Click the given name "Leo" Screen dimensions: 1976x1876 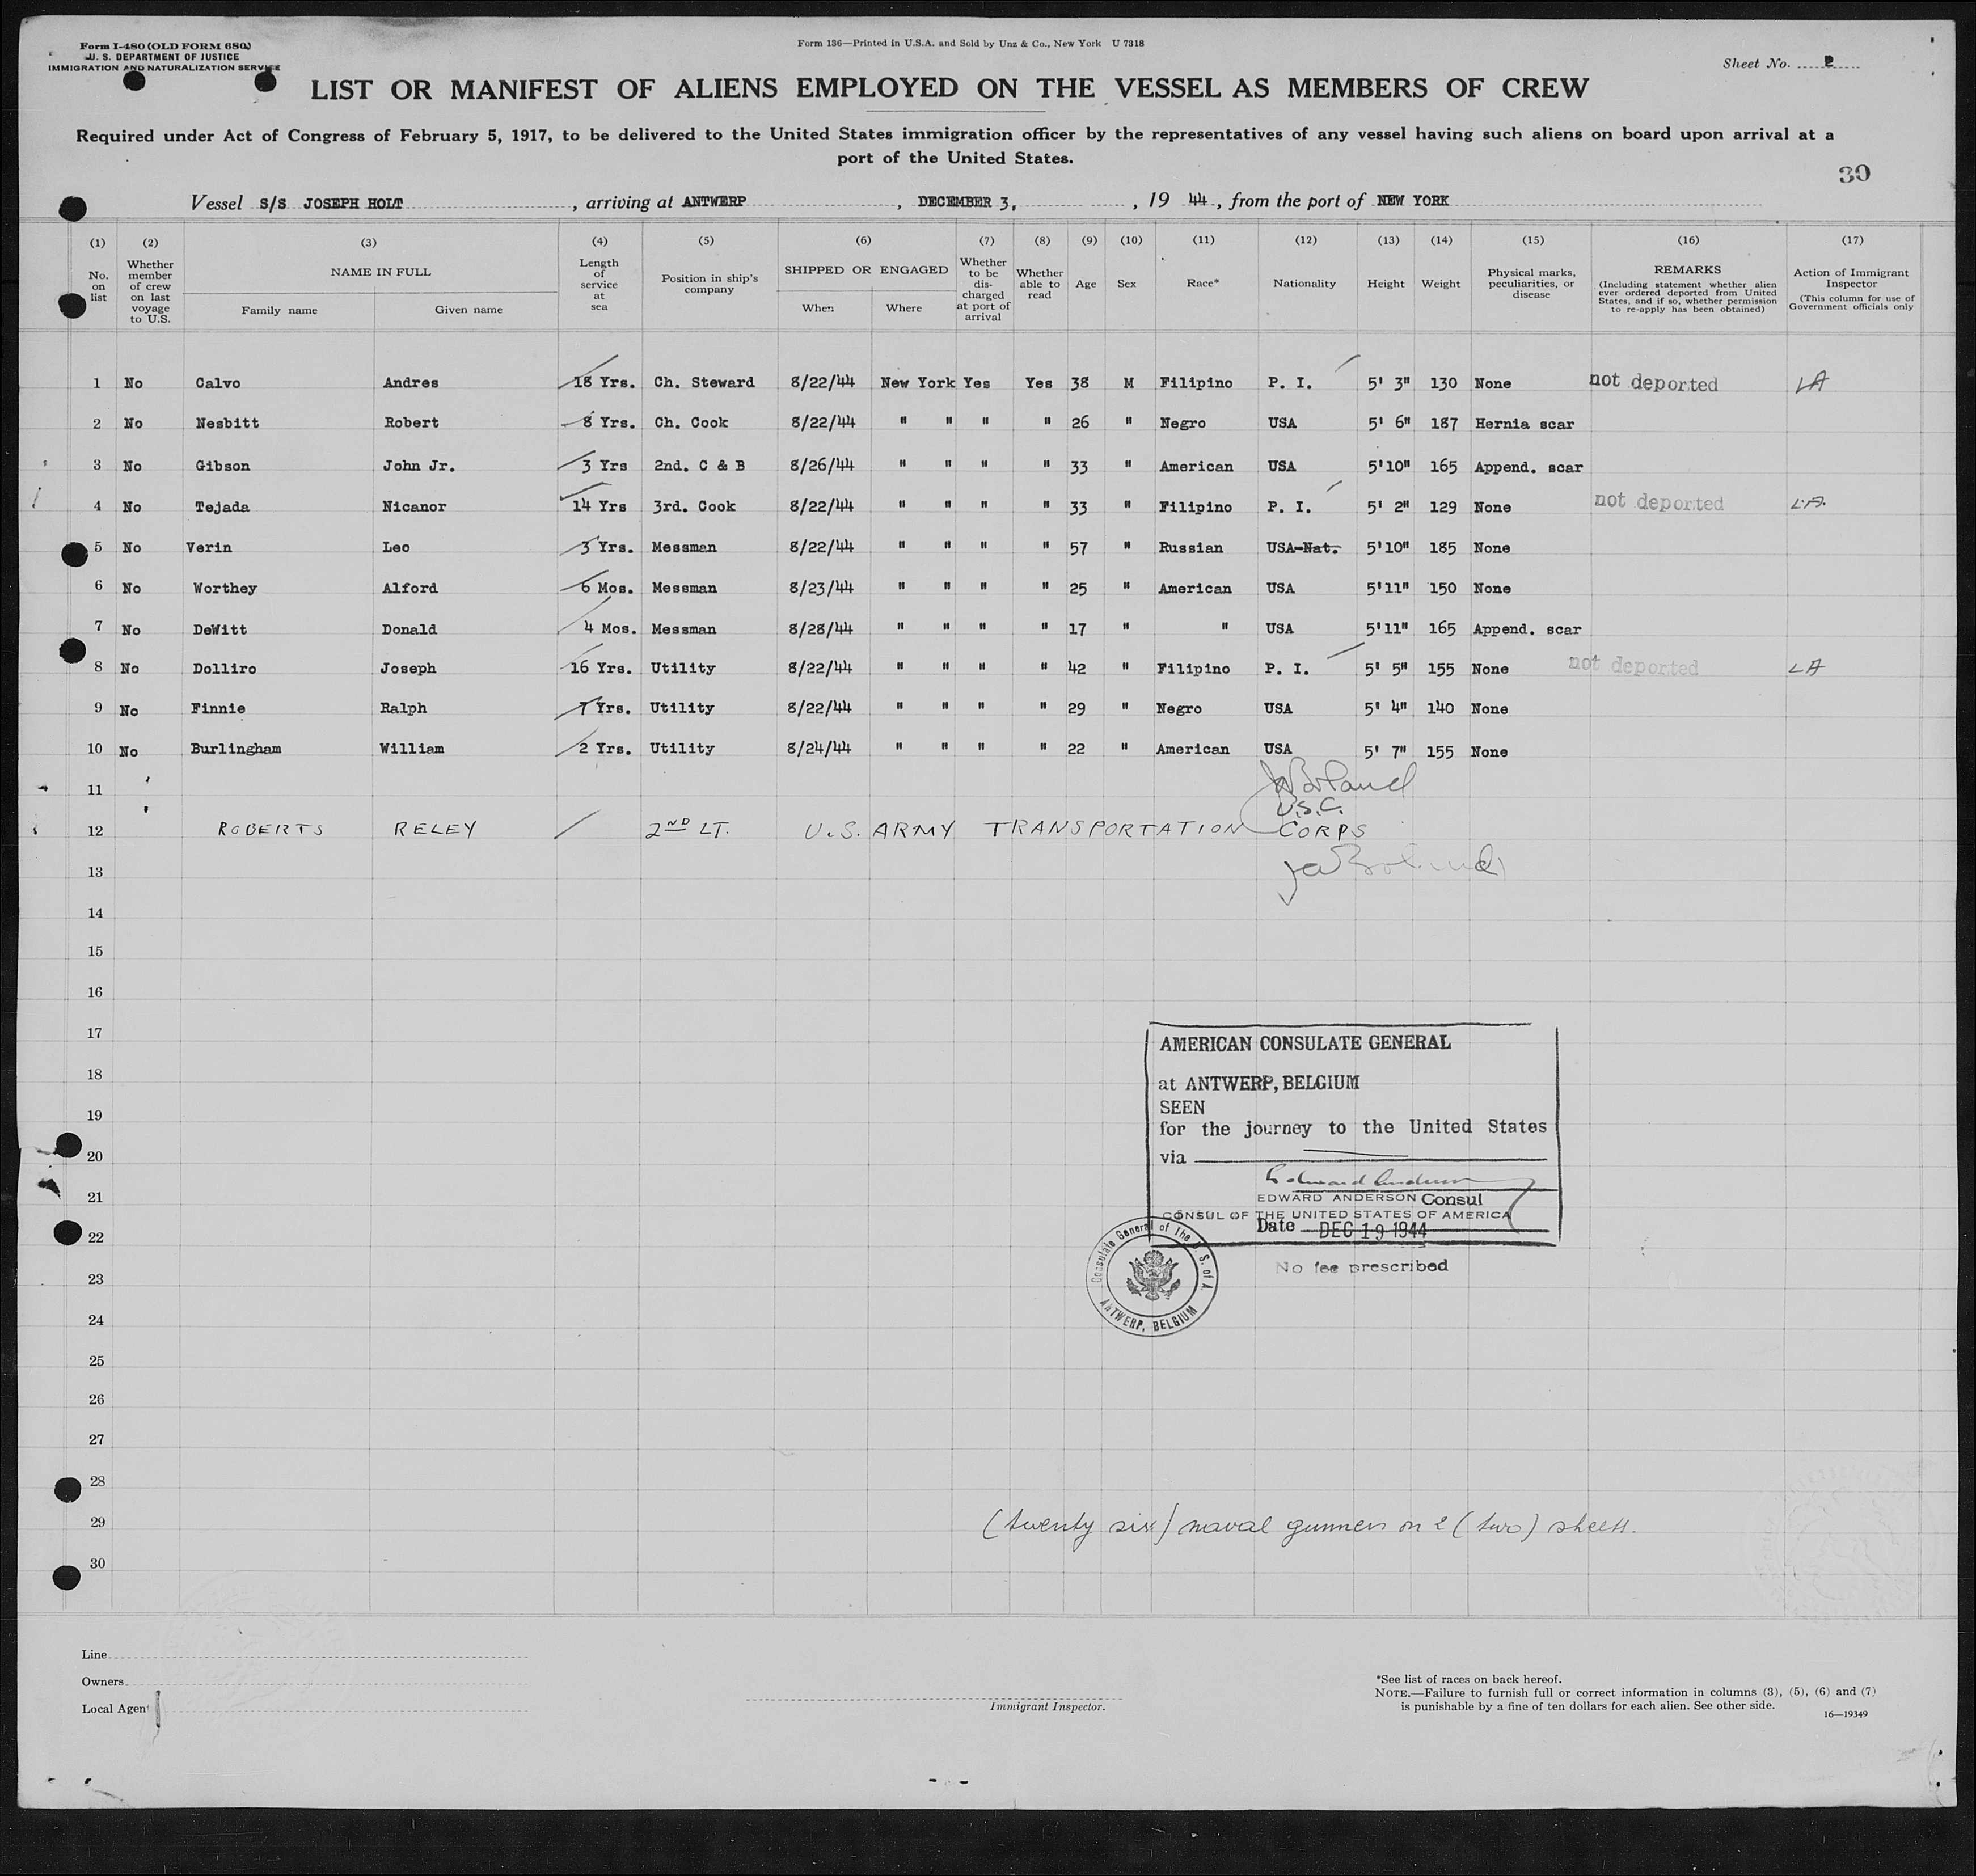coord(396,547)
